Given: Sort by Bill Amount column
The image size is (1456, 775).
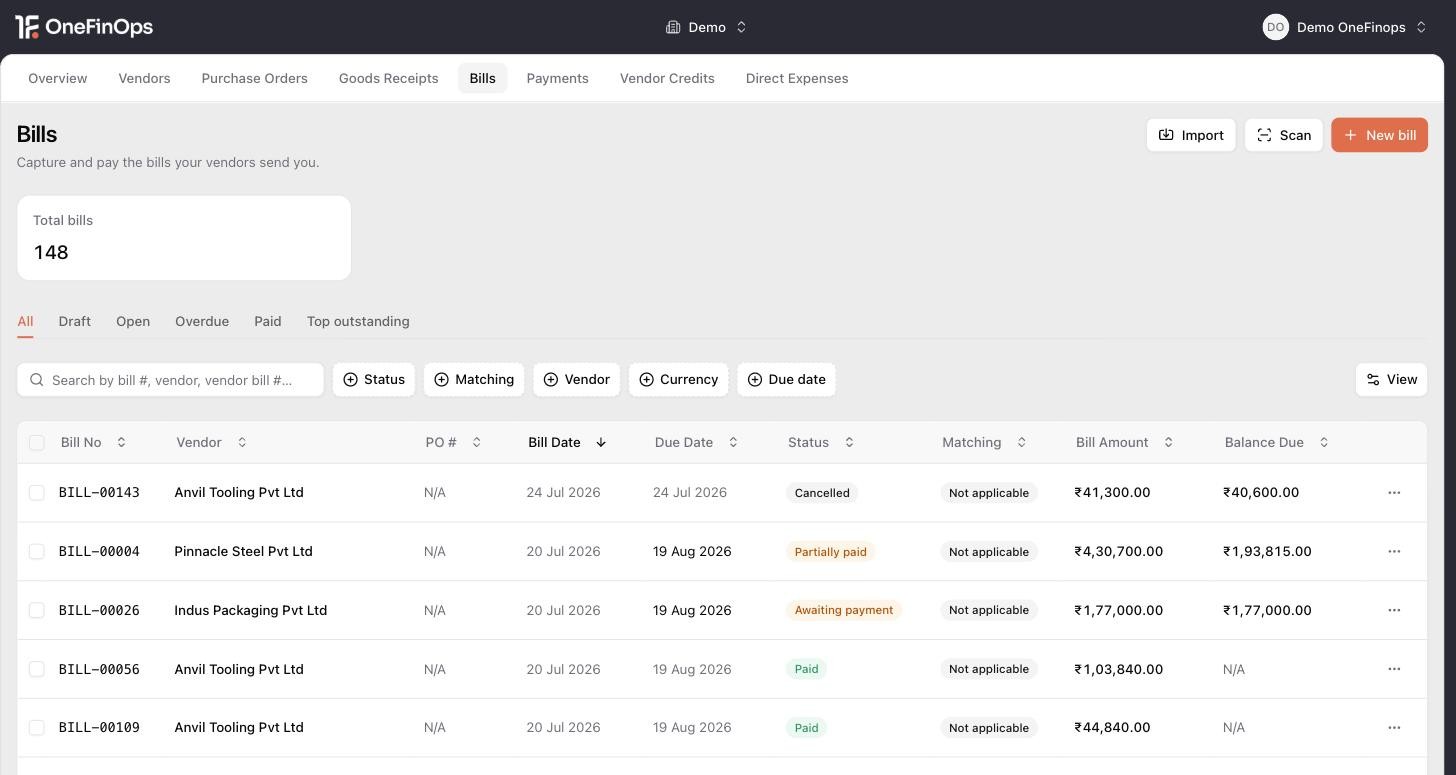Looking at the screenshot, I should 1124,442.
